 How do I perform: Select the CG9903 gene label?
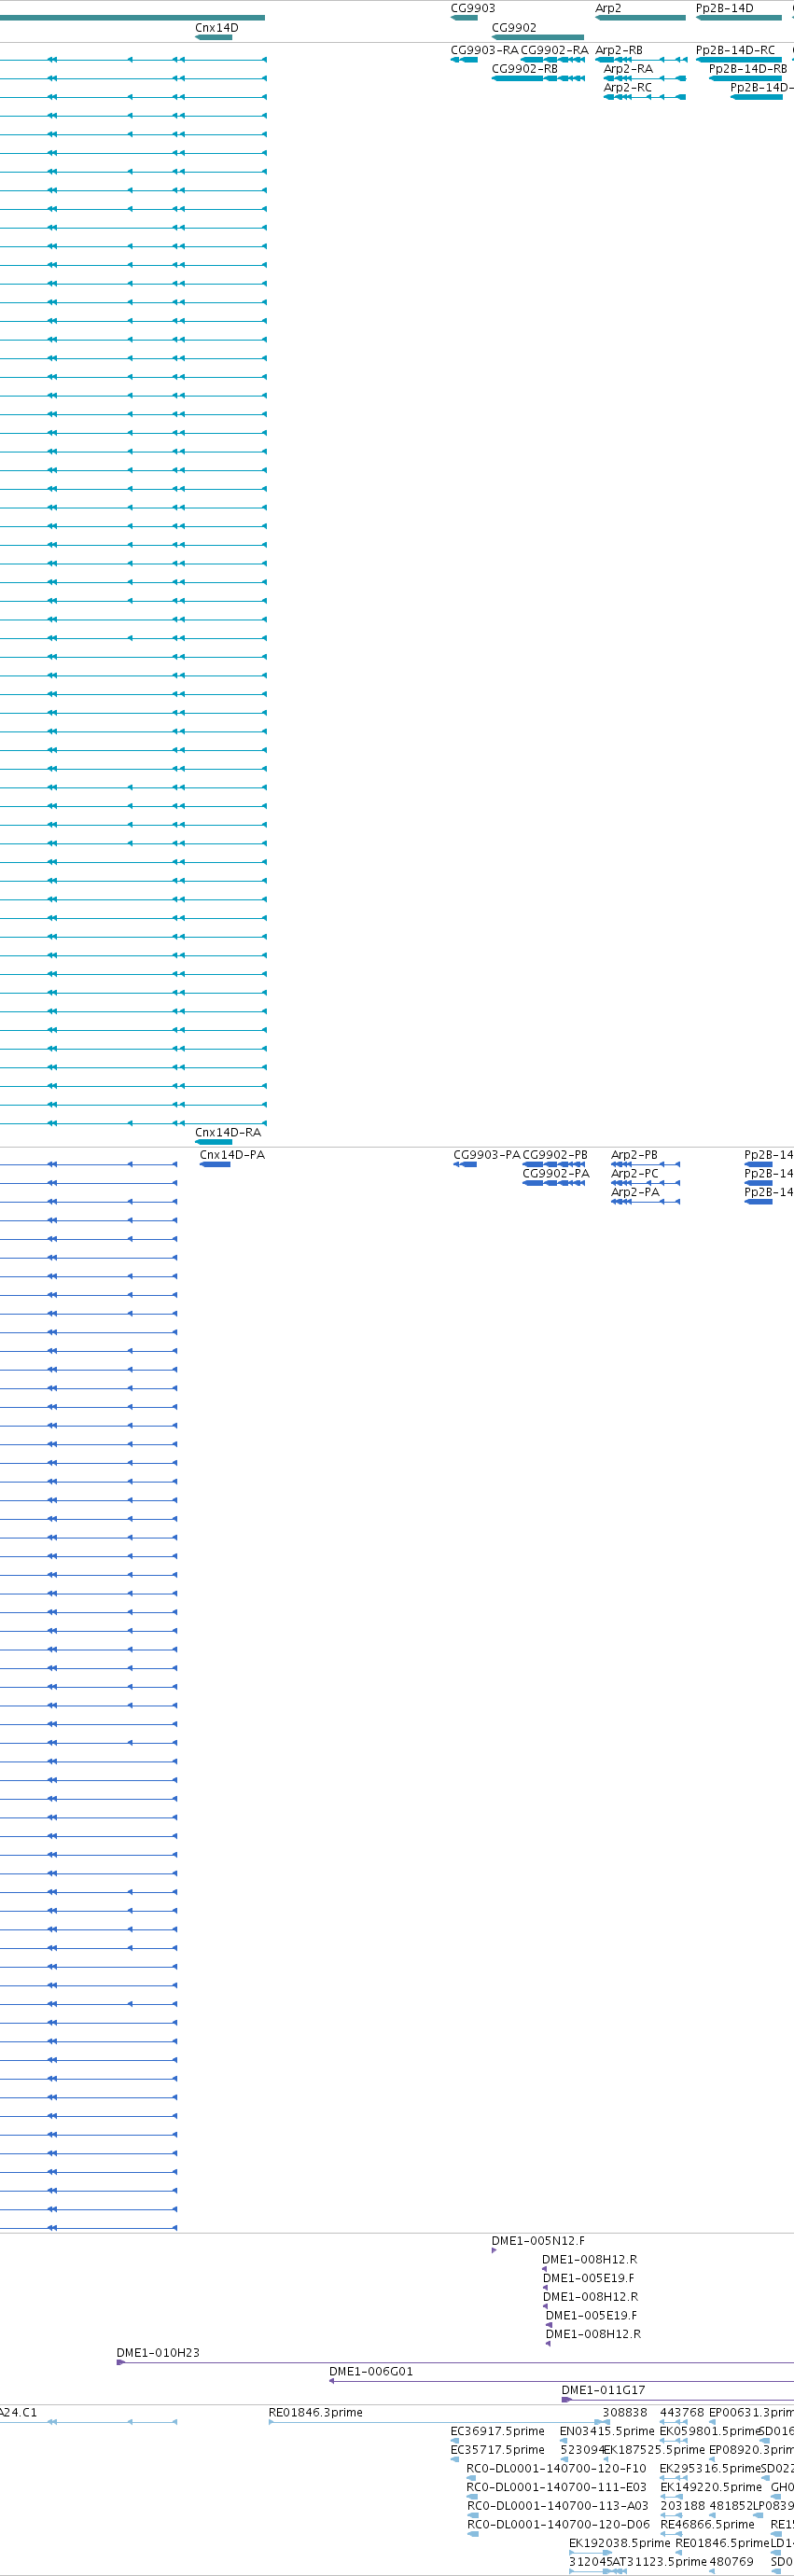click(473, 8)
